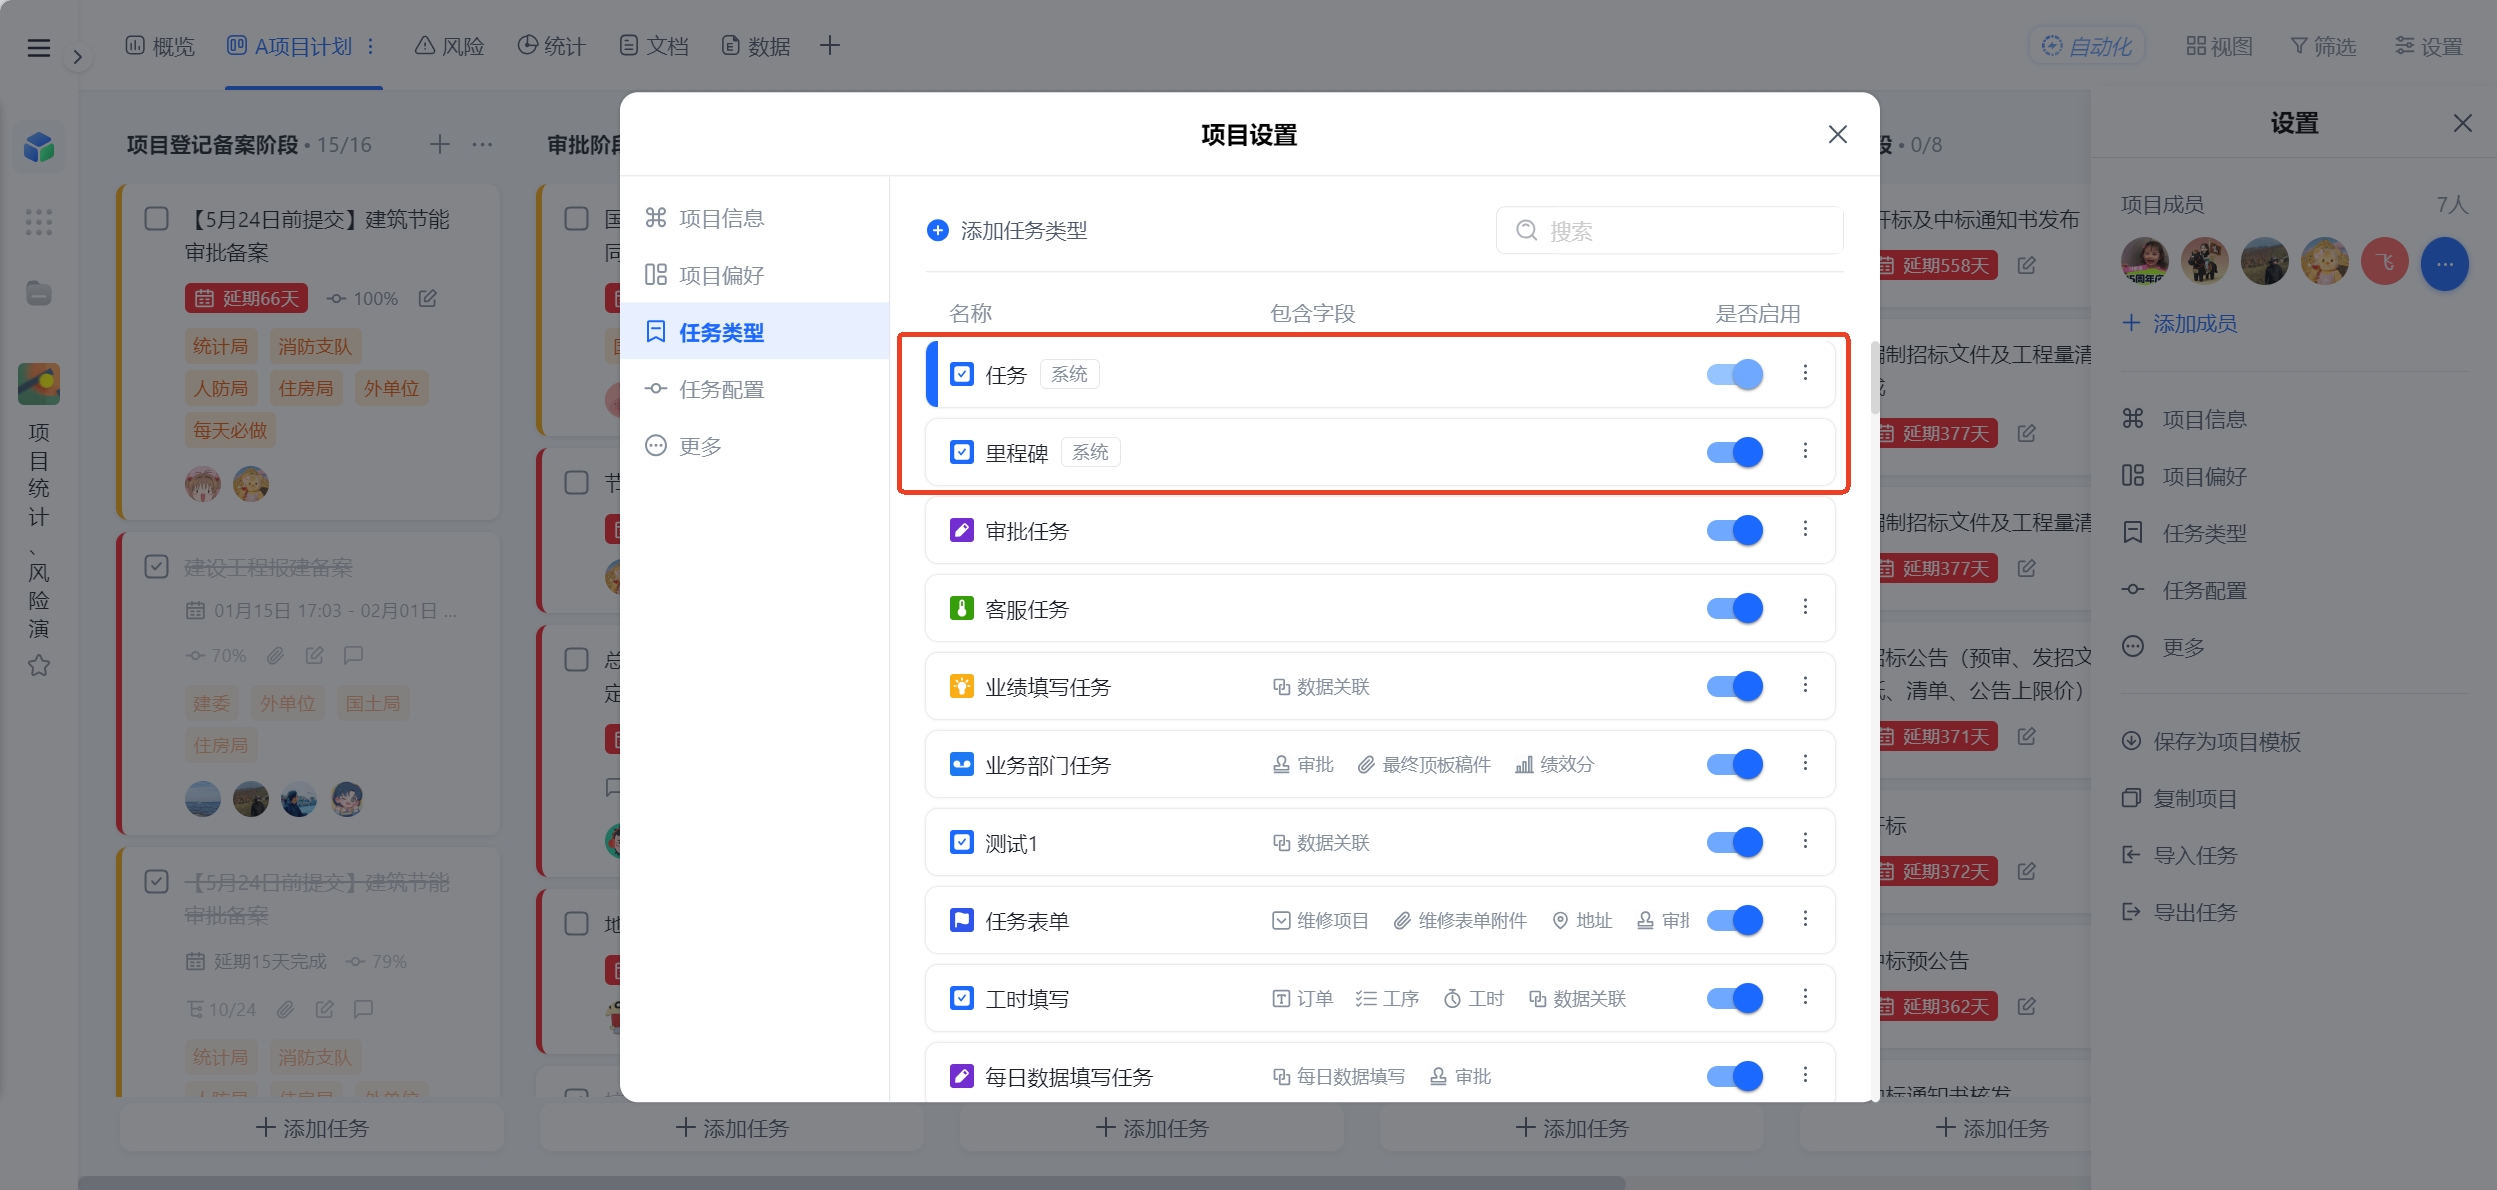
Task: Open more options for 里程碑 row
Action: [x=1805, y=451]
